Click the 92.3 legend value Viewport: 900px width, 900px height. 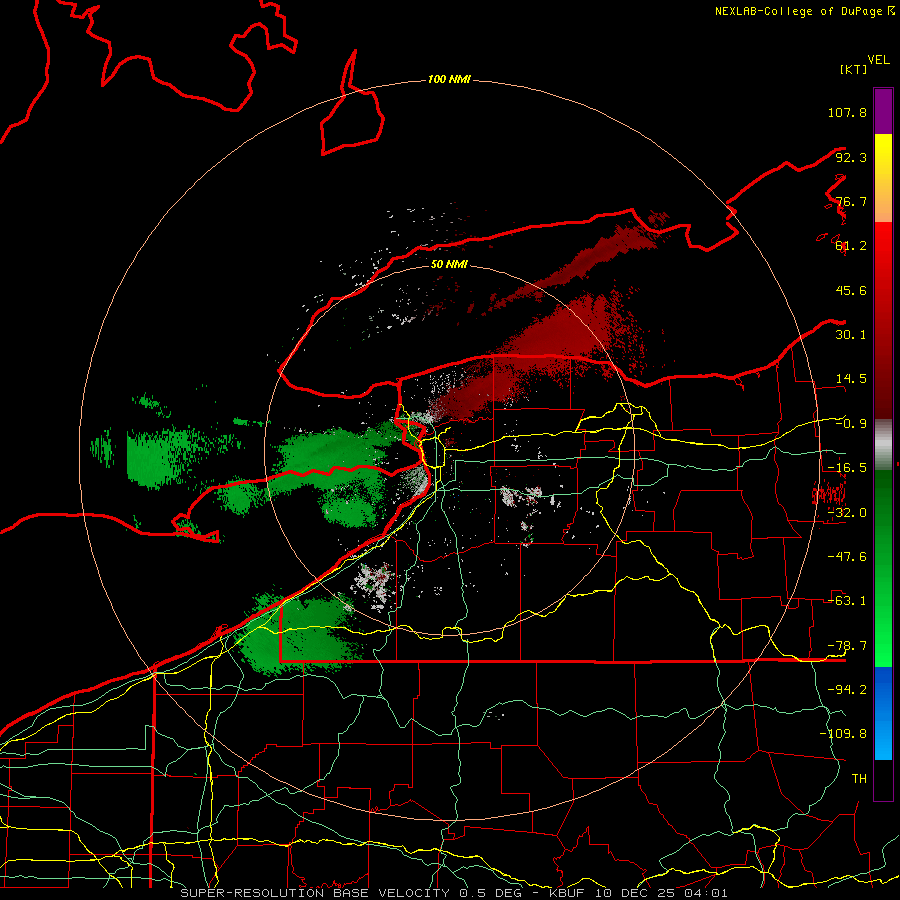(x=851, y=157)
